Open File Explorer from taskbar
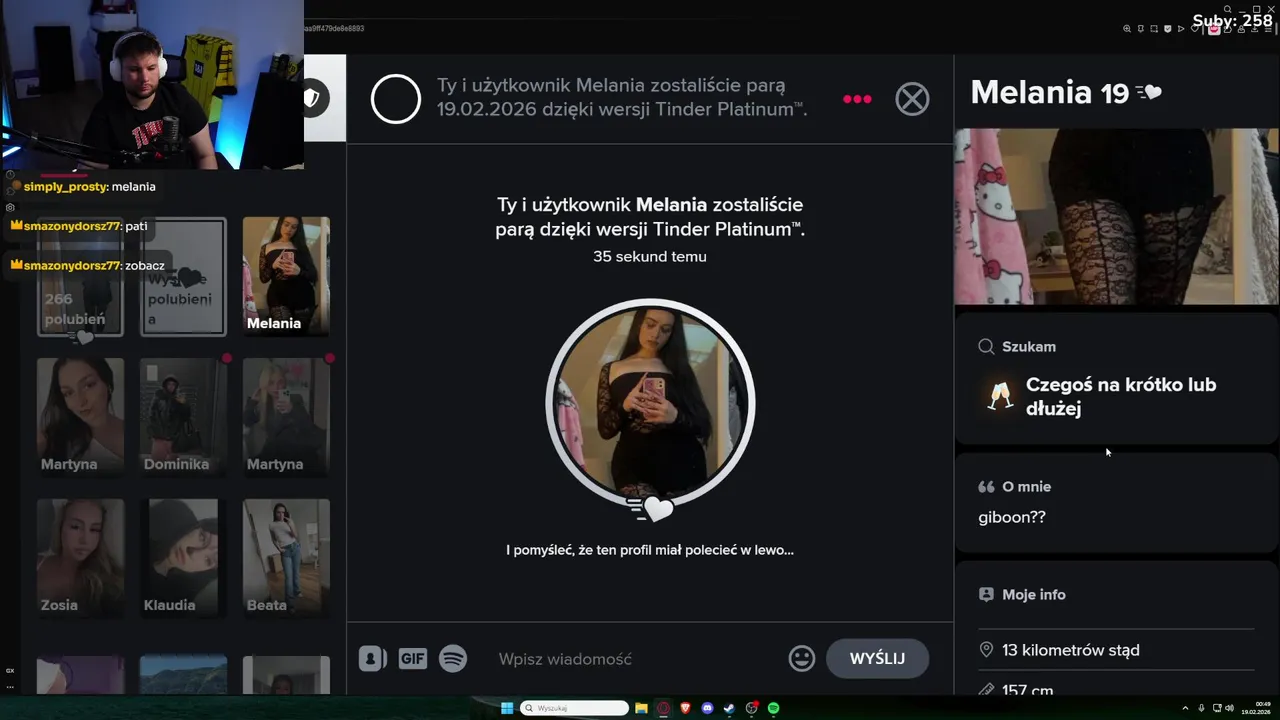The image size is (1280, 720). [x=641, y=708]
